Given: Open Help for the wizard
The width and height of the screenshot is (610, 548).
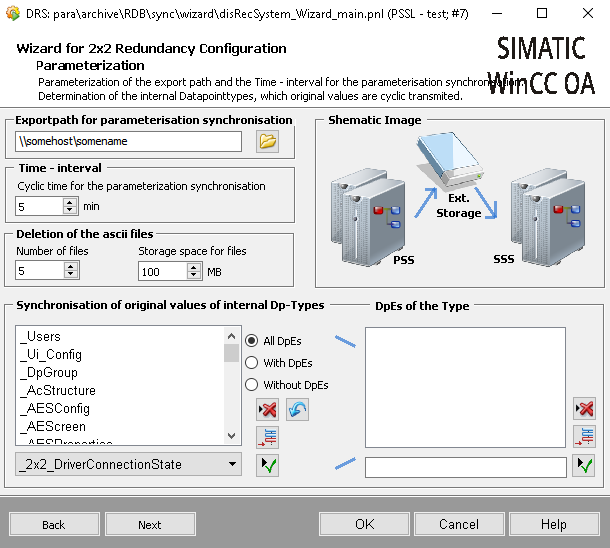Looking at the screenshot, I should [x=554, y=524].
